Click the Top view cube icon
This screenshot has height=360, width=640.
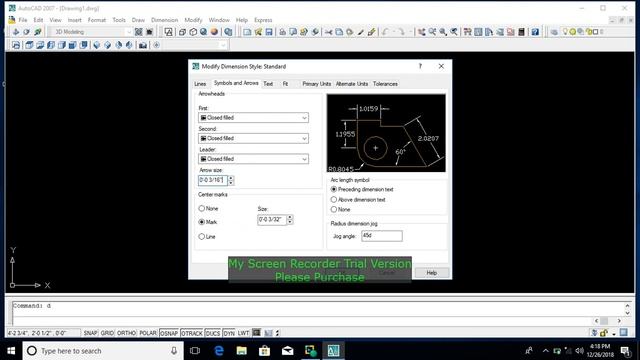point(29,45)
